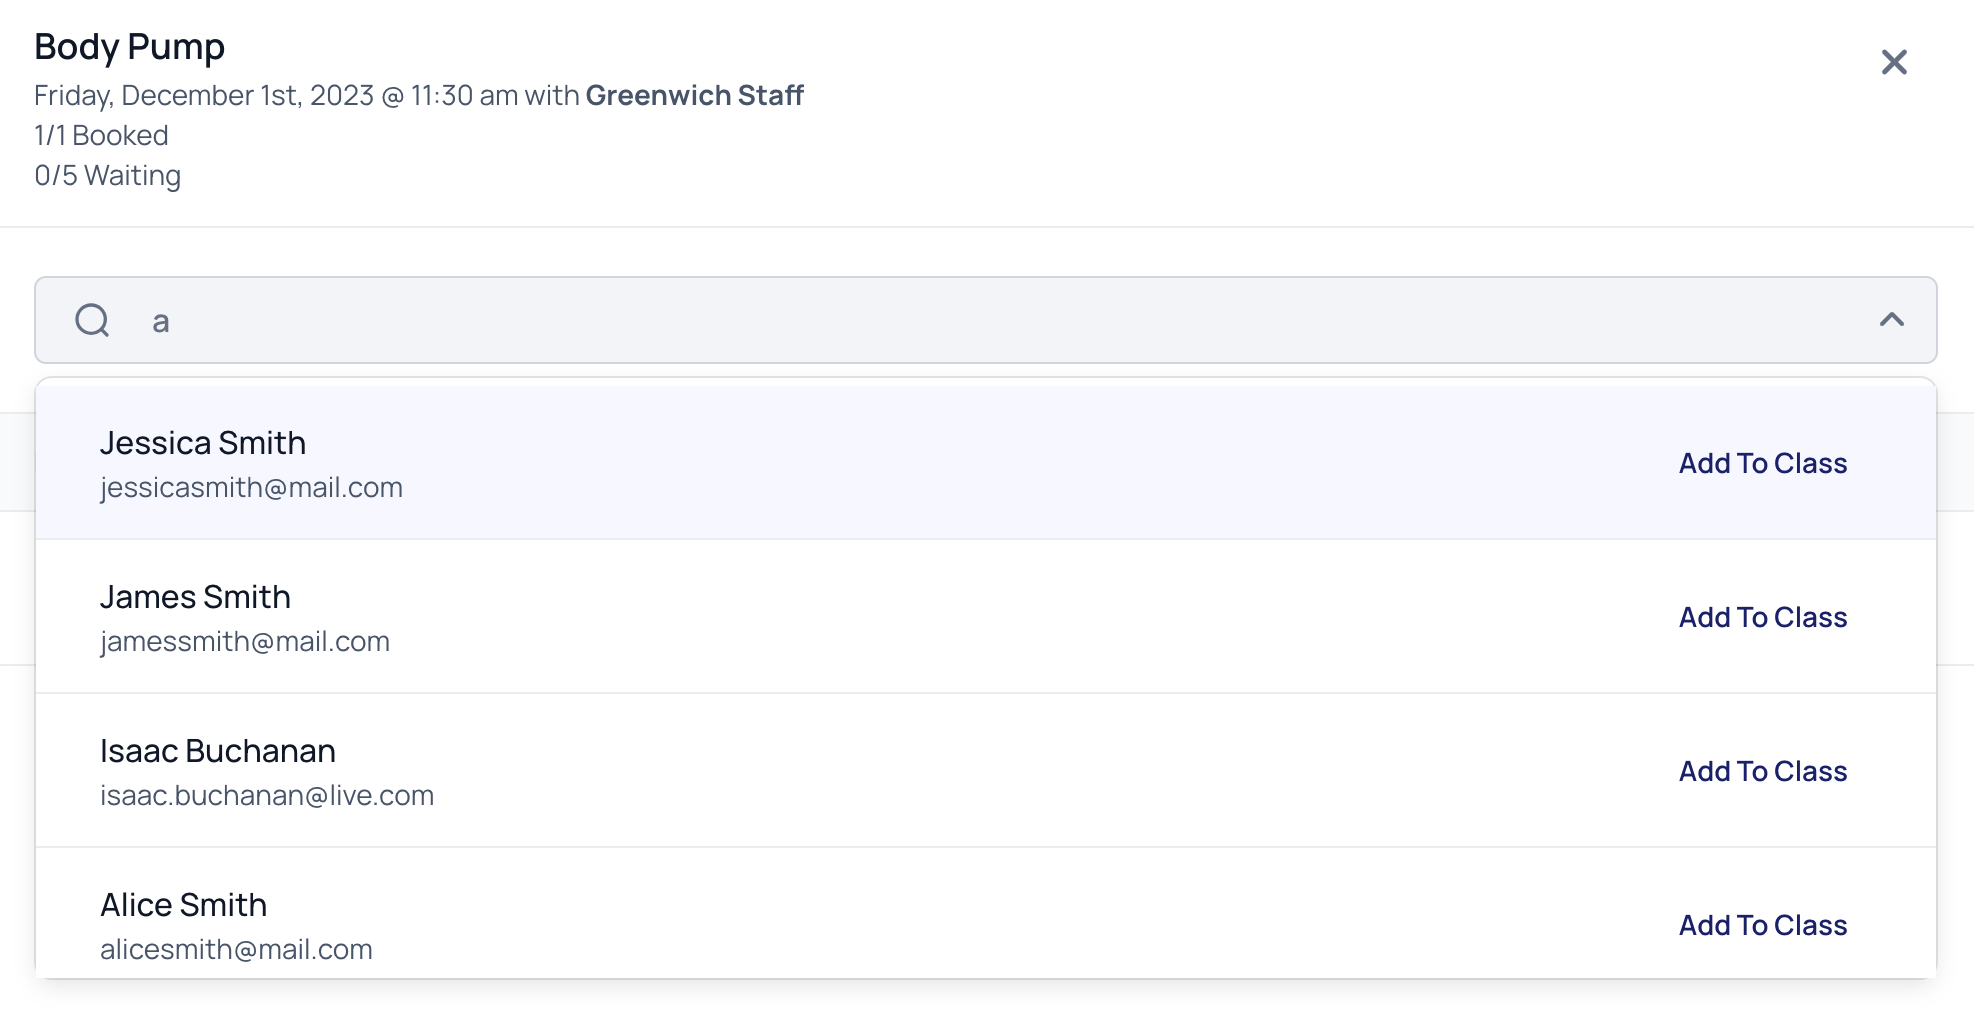This screenshot has height=1014, width=1974.
Task: Add James Smith to the class
Action: 1762,617
